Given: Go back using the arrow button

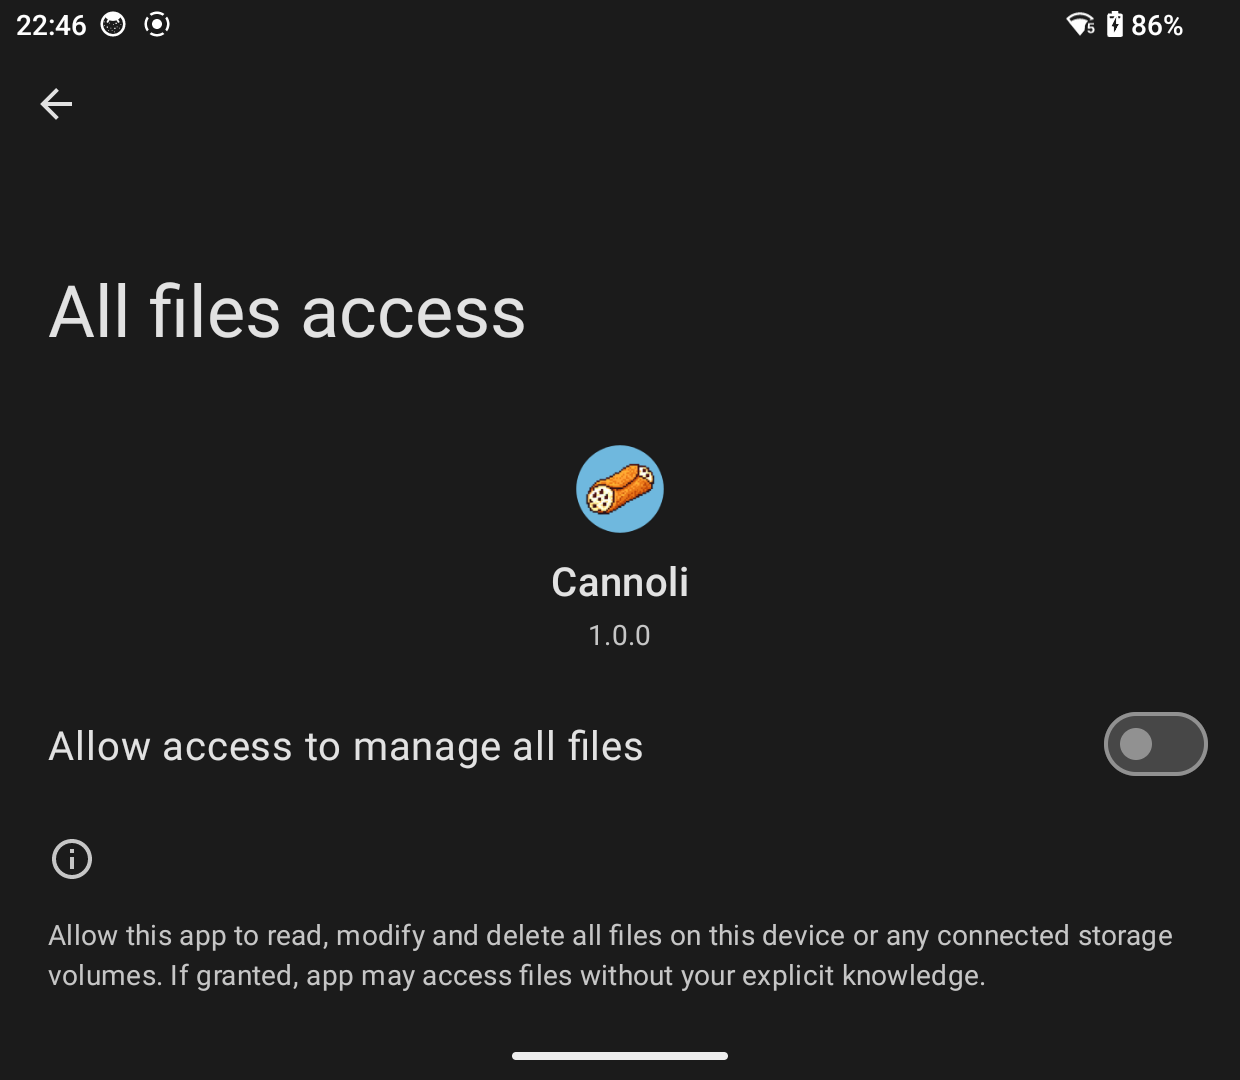Looking at the screenshot, I should 56,104.
